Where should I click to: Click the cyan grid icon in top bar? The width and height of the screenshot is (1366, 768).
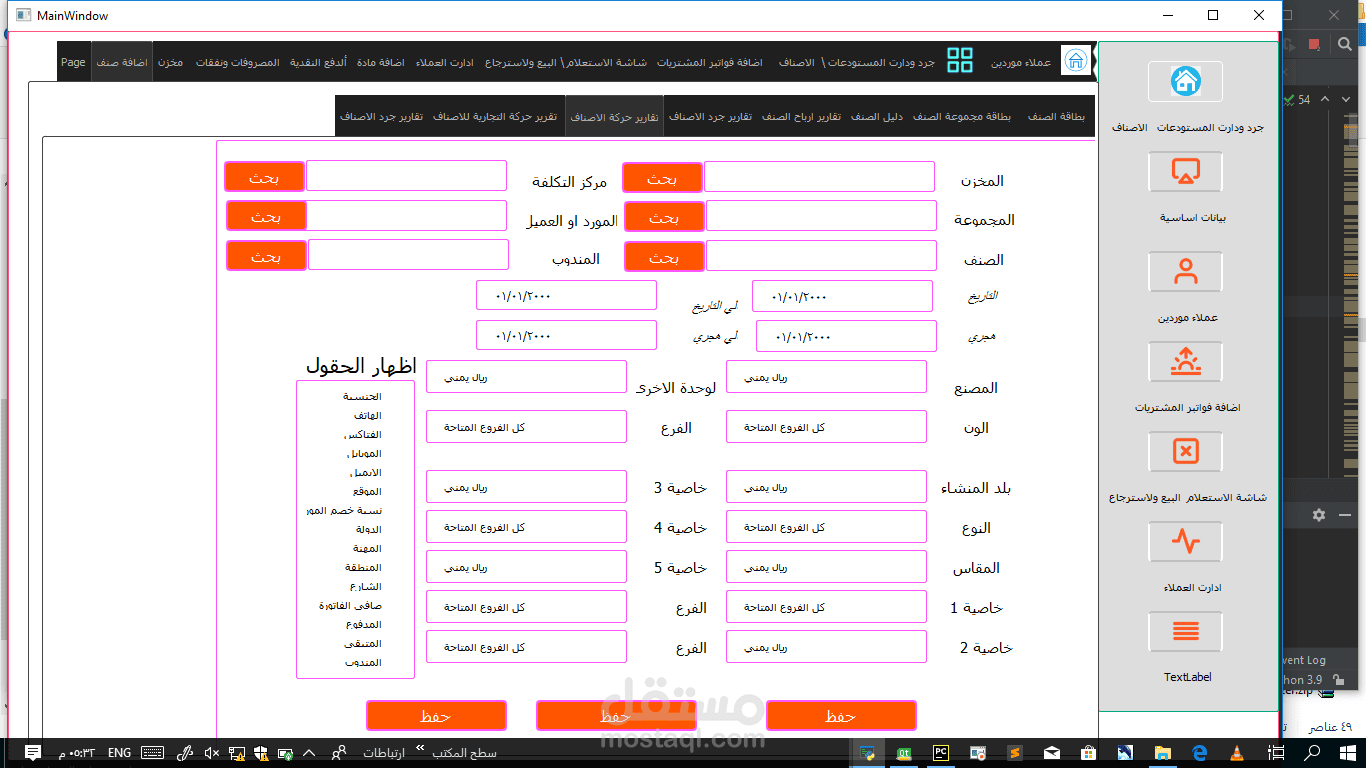pos(960,61)
